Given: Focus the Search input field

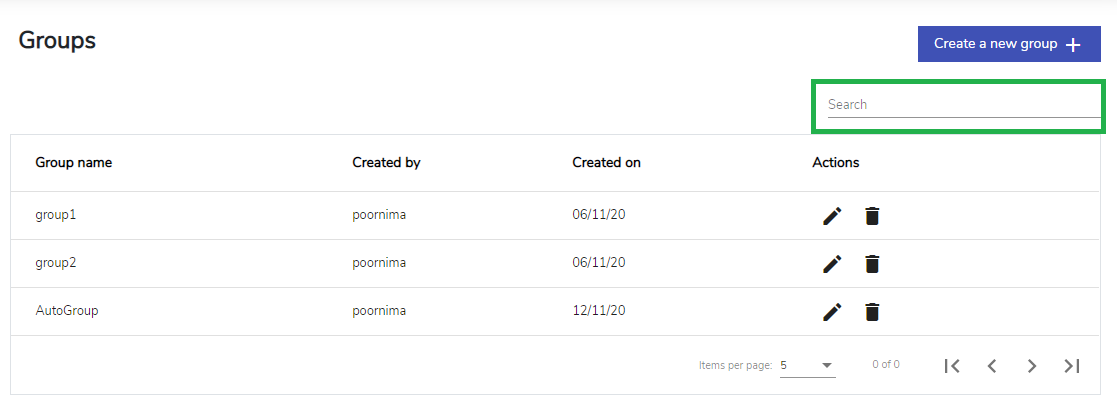Looking at the screenshot, I should coord(964,105).
